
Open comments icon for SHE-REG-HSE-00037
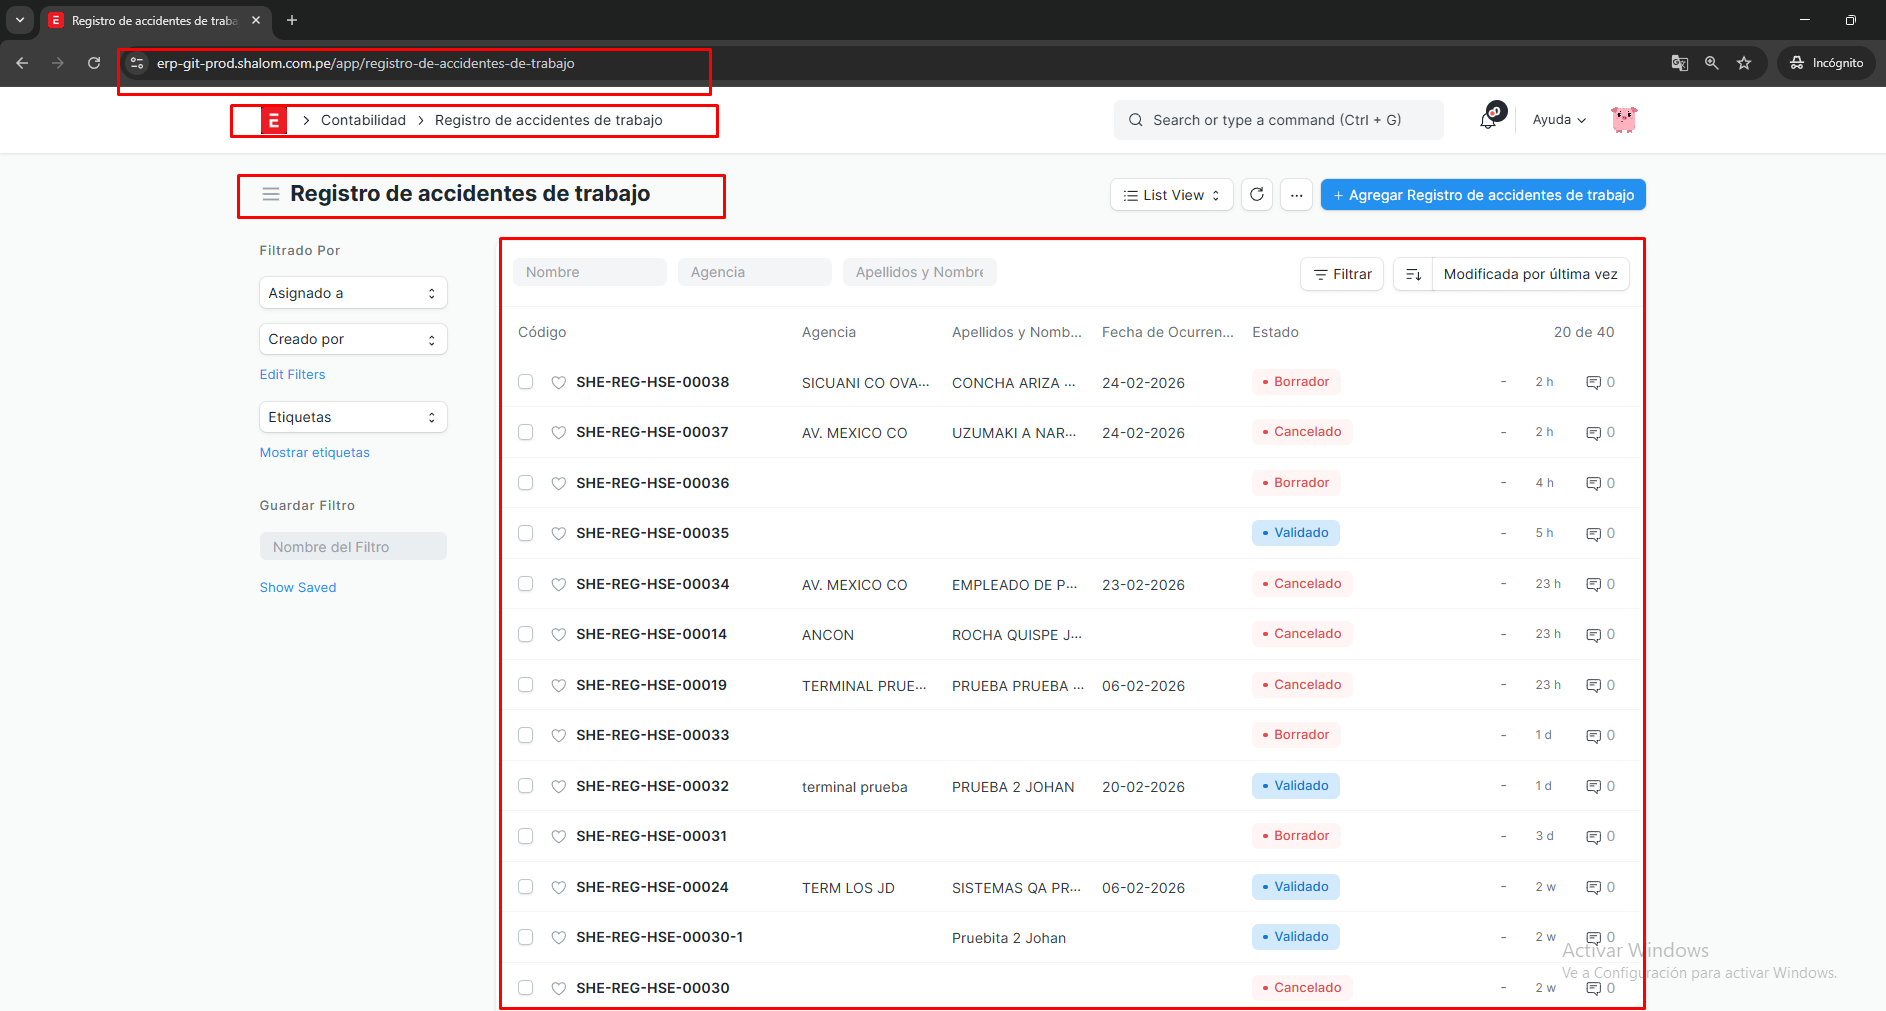pos(1593,433)
